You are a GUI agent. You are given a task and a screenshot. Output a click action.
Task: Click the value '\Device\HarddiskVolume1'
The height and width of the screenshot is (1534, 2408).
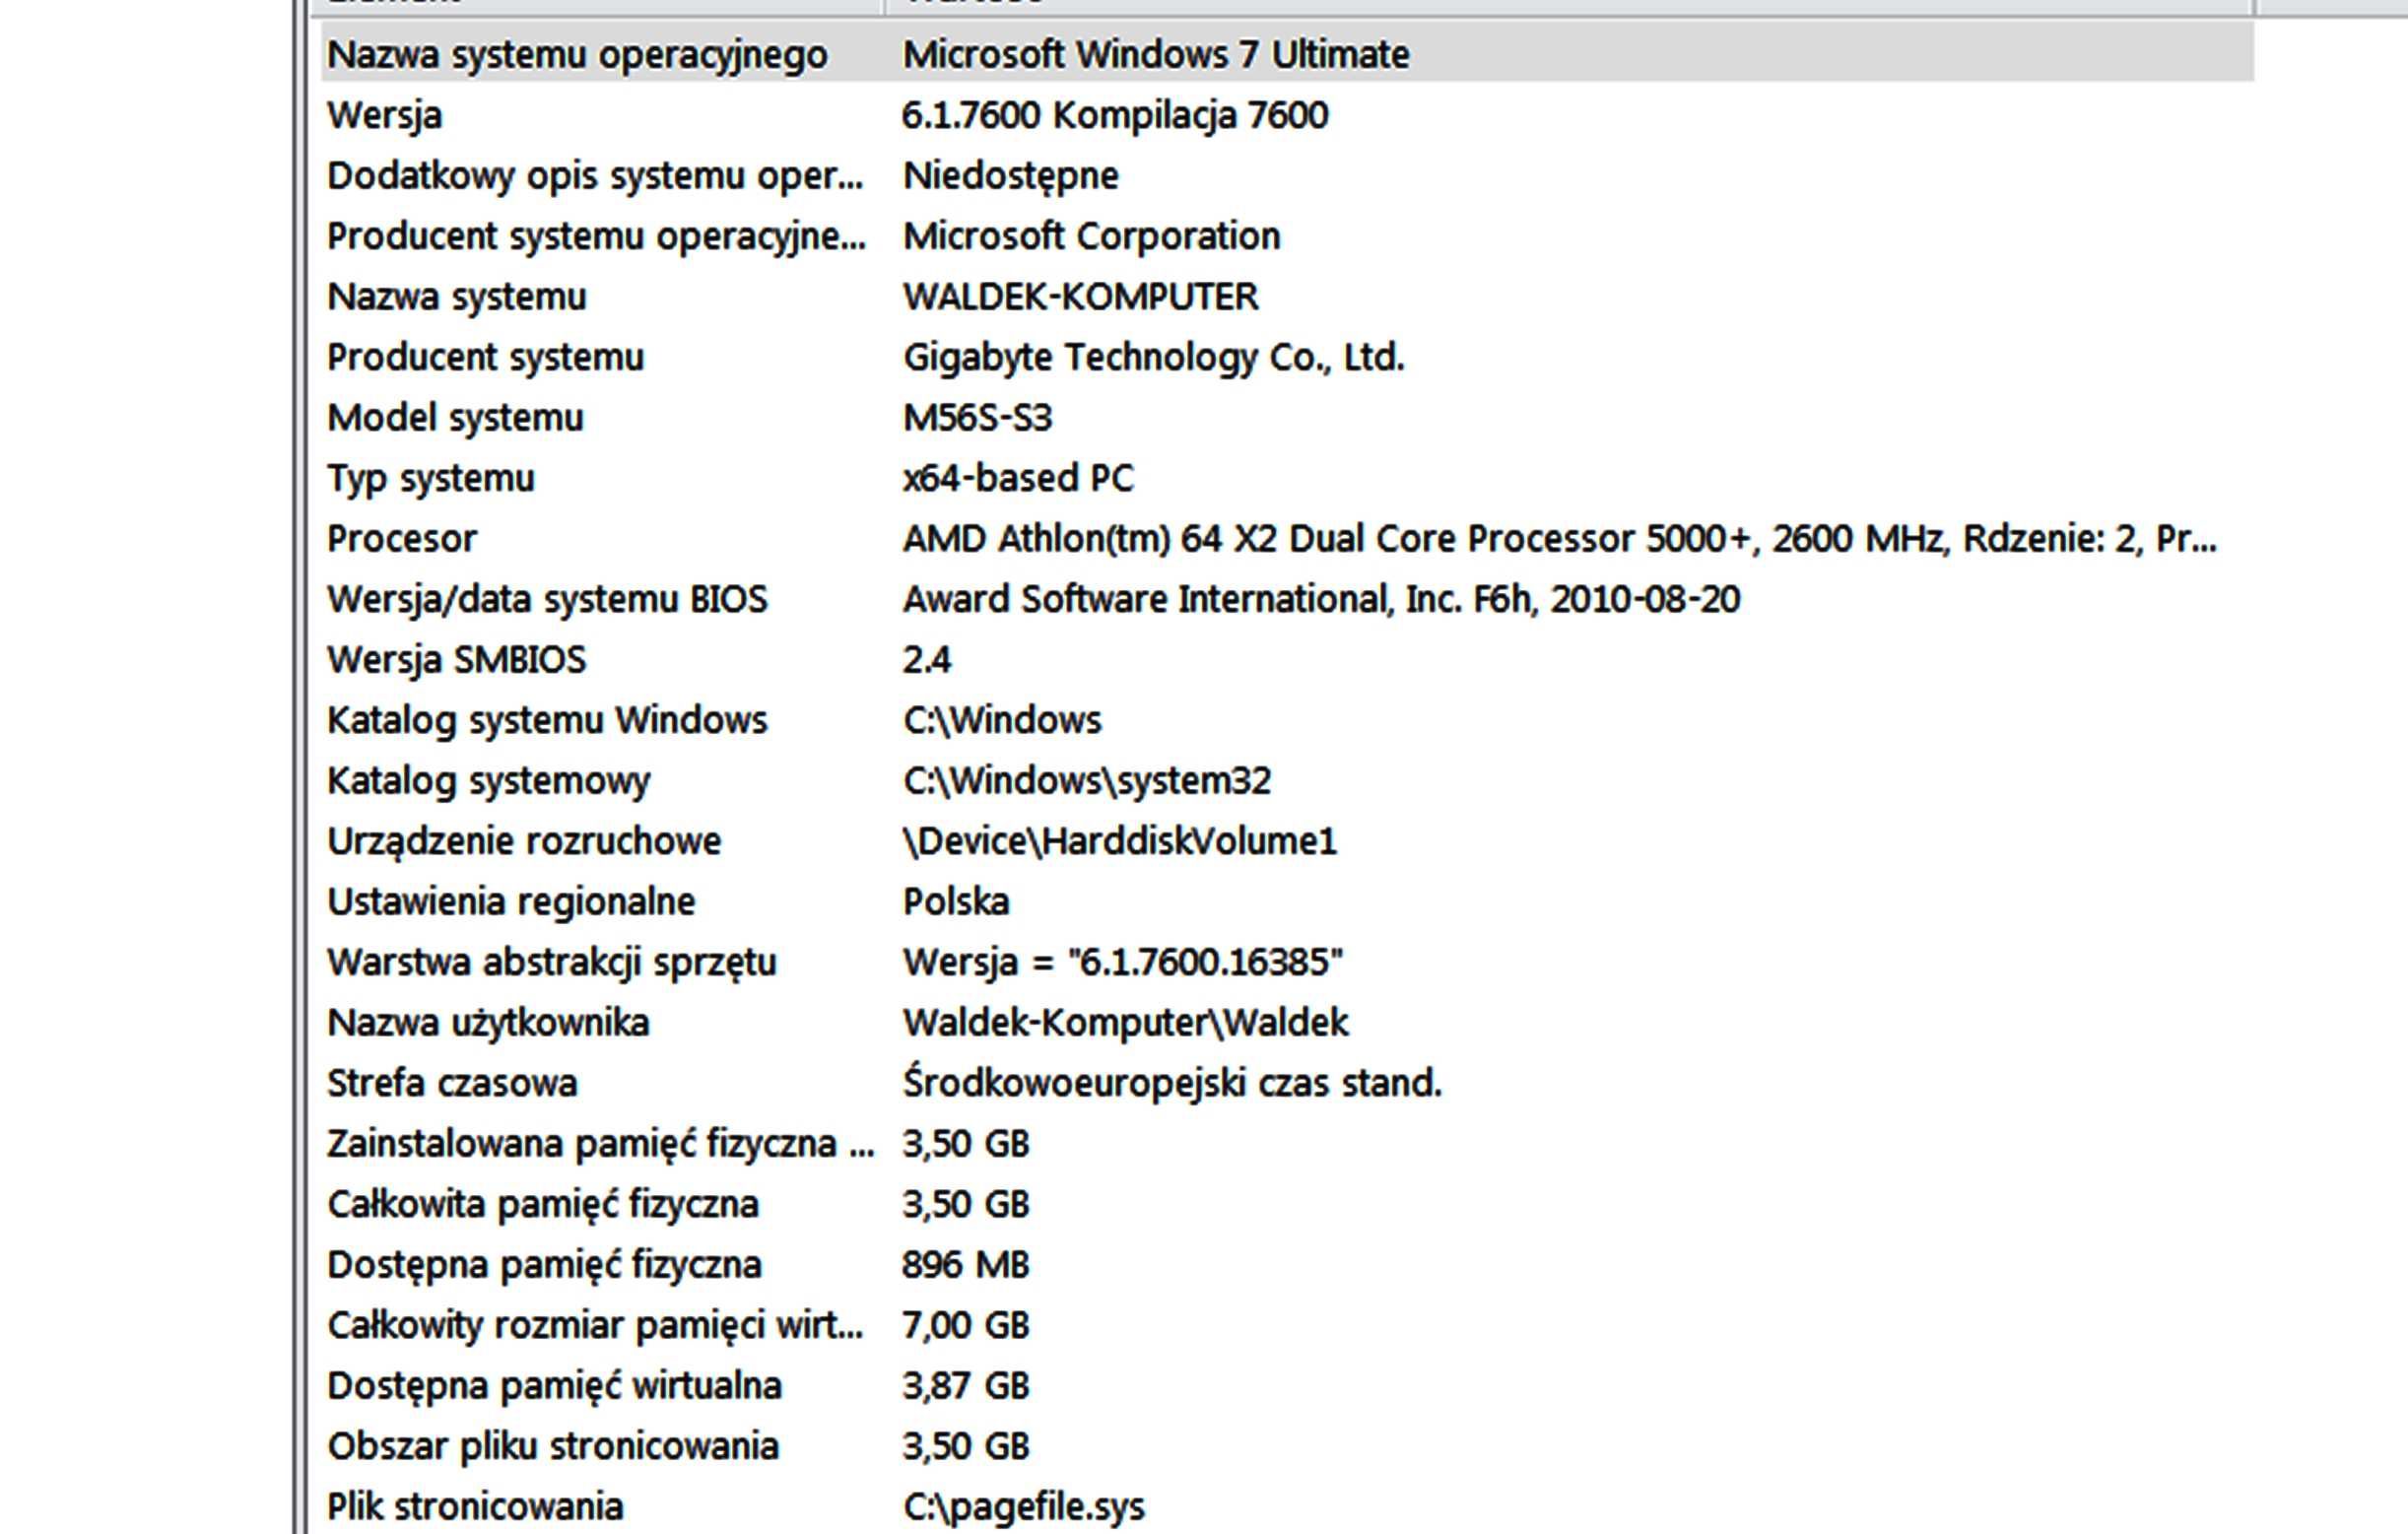(1119, 842)
